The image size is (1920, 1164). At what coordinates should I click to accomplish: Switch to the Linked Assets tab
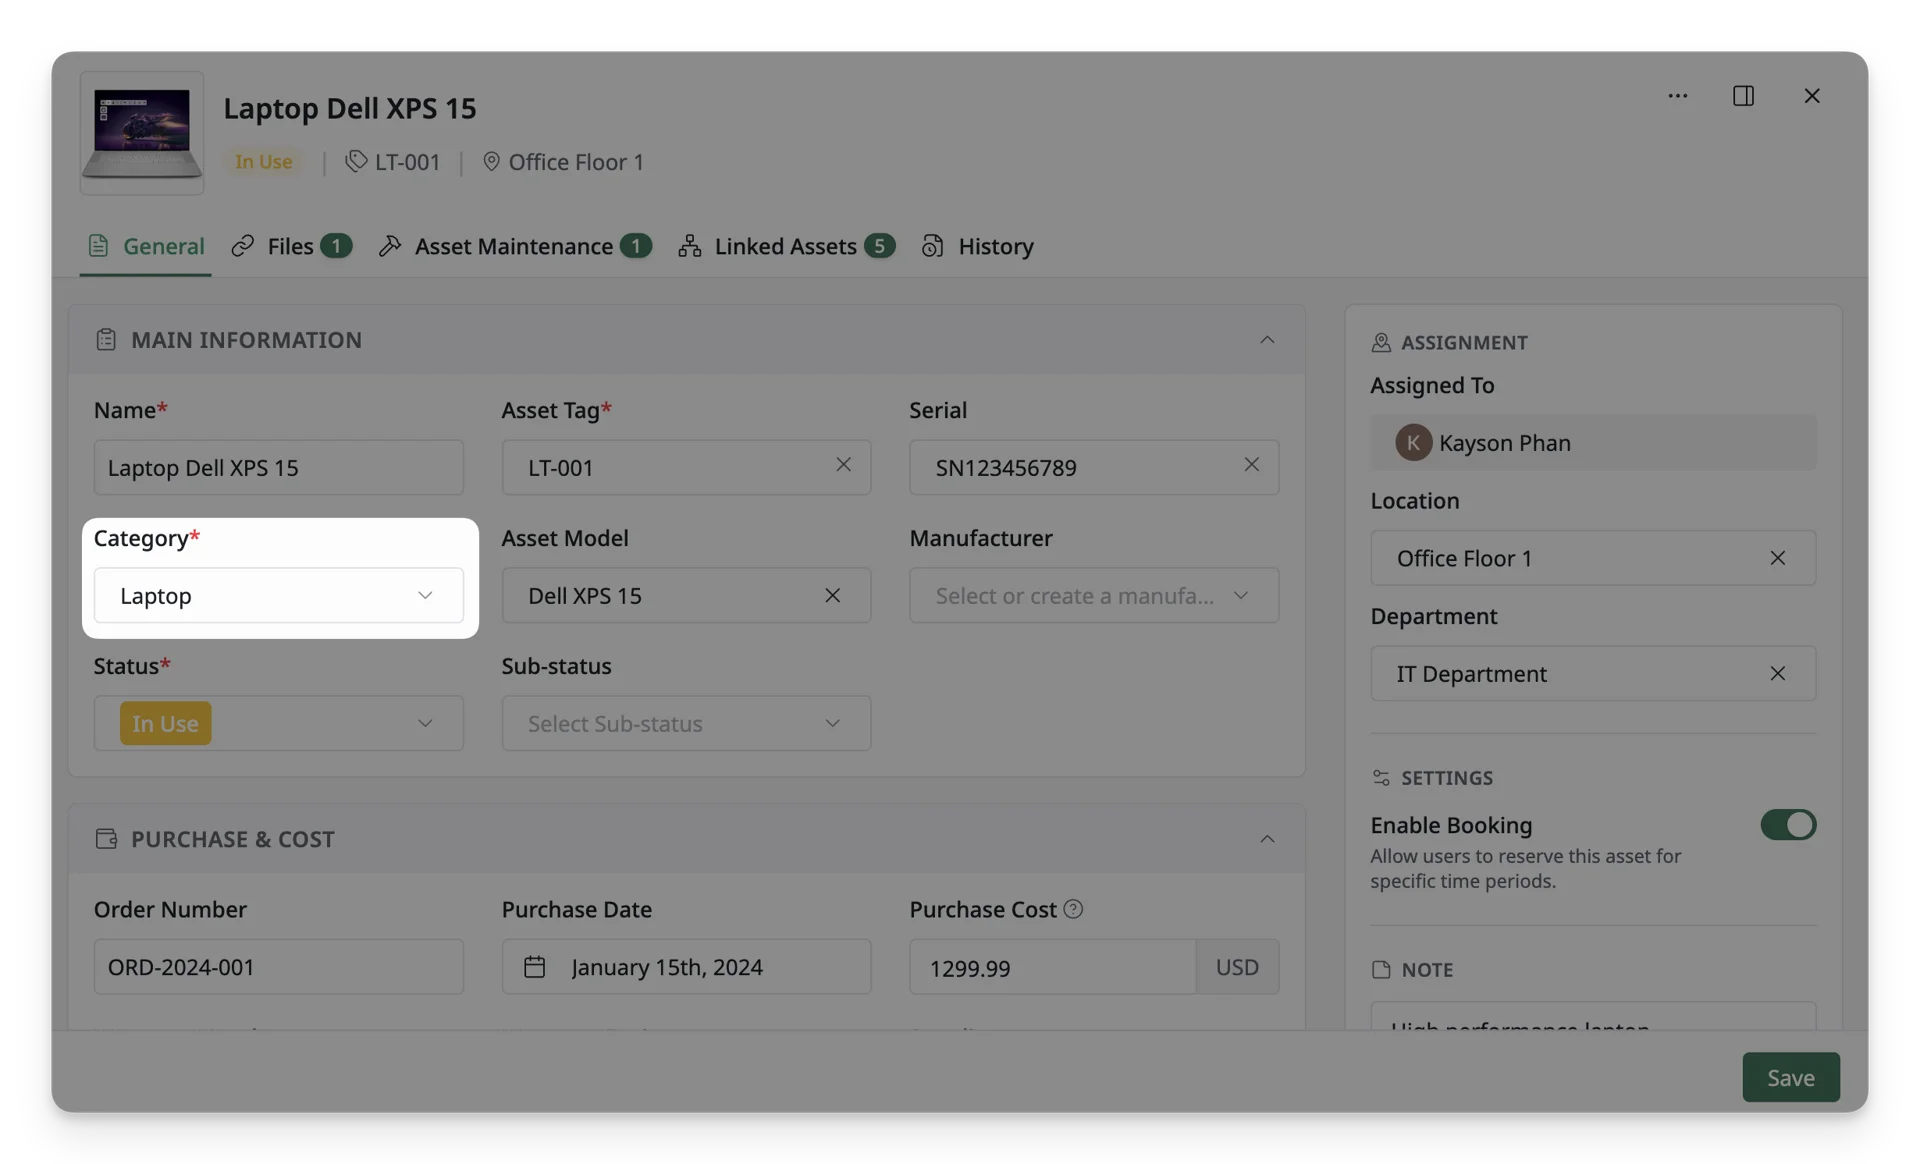(786, 246)
